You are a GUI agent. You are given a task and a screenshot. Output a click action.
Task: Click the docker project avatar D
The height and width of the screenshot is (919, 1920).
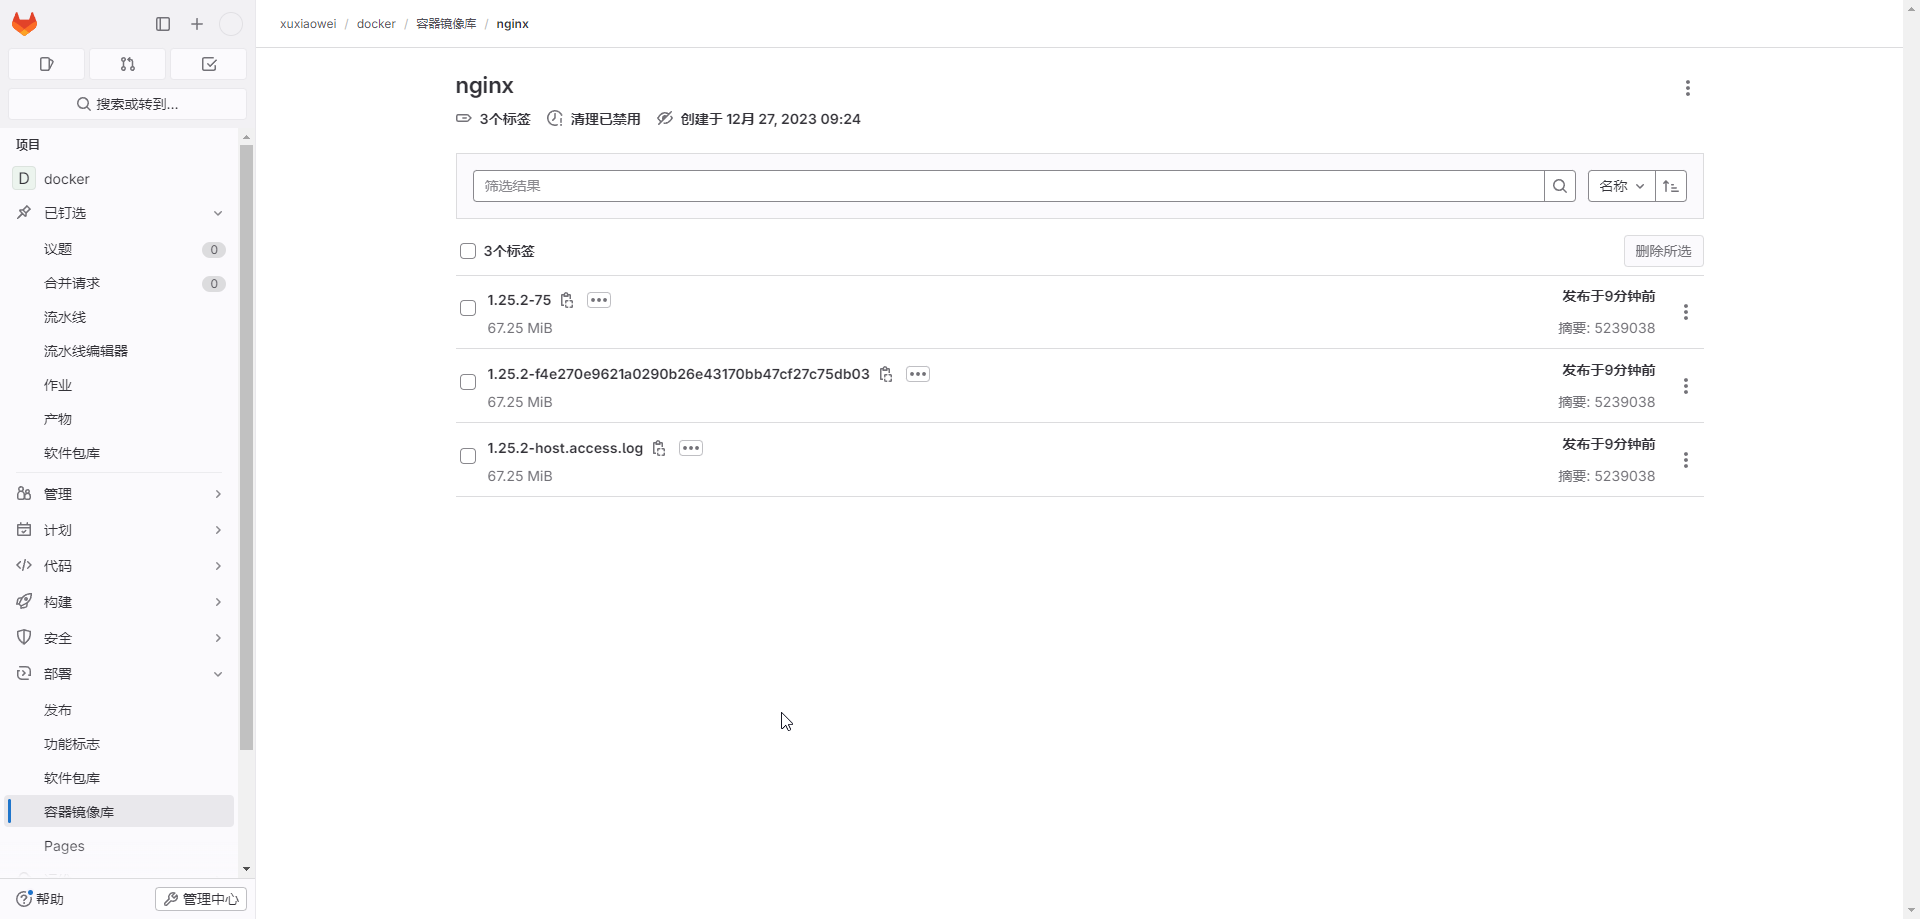pyautogui.click(x=24, y=178)
